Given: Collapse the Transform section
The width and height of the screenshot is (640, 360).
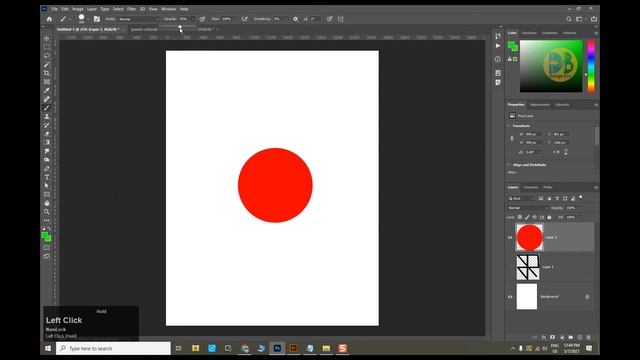Looking at the screenshot, I should point(509,126).
